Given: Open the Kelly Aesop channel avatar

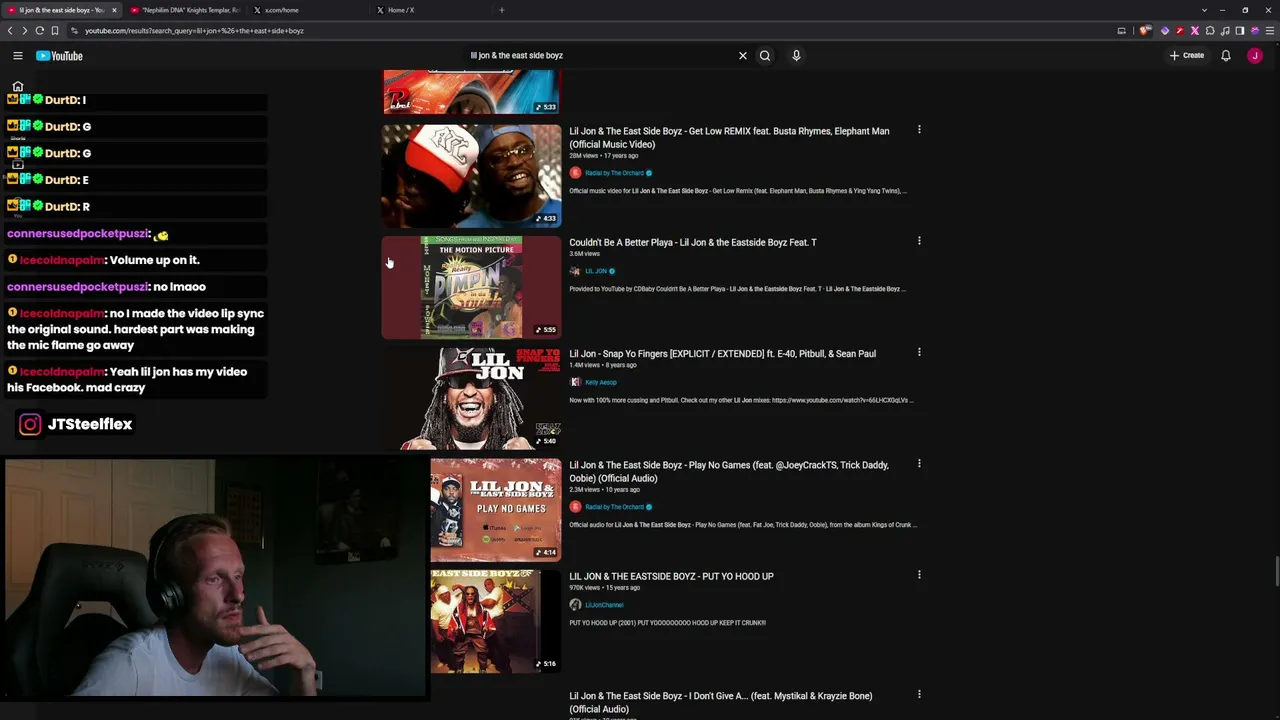Looking at the screenshot, I should pyautogui.click(x=575, y=382).
